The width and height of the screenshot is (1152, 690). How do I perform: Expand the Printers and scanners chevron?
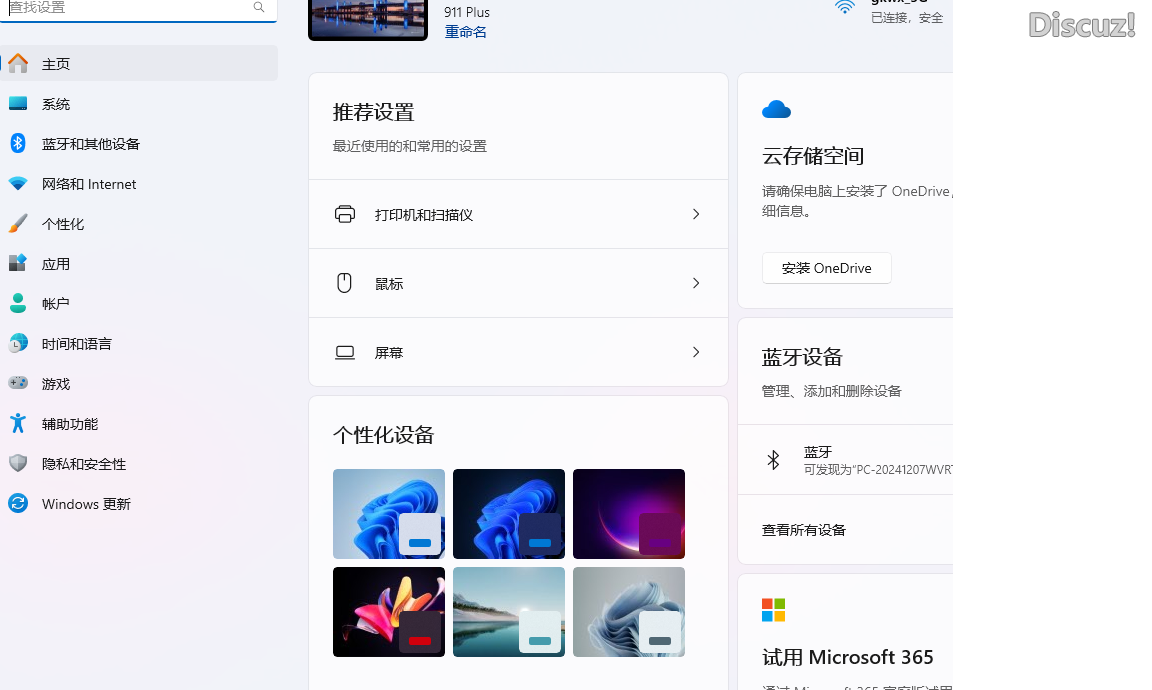696,214
